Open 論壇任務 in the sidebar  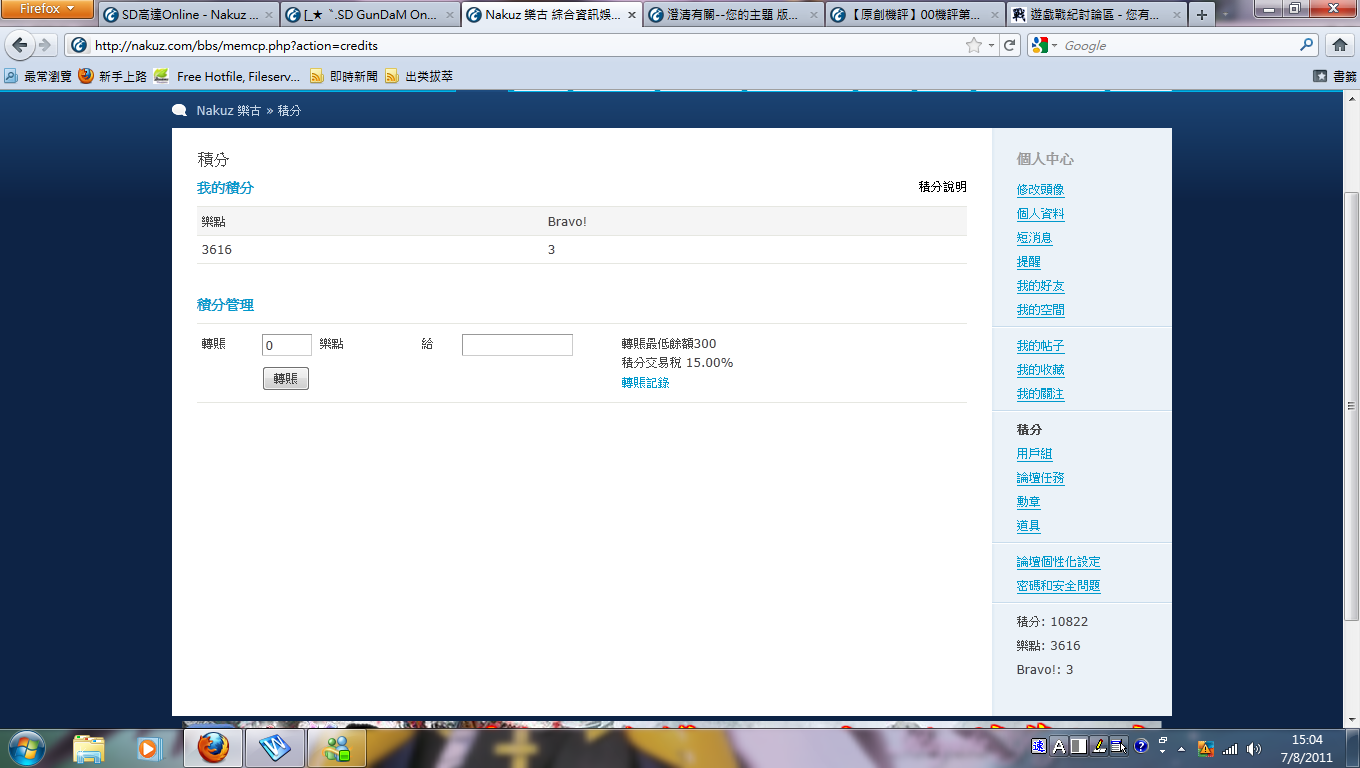click(x=1040, y=478)
